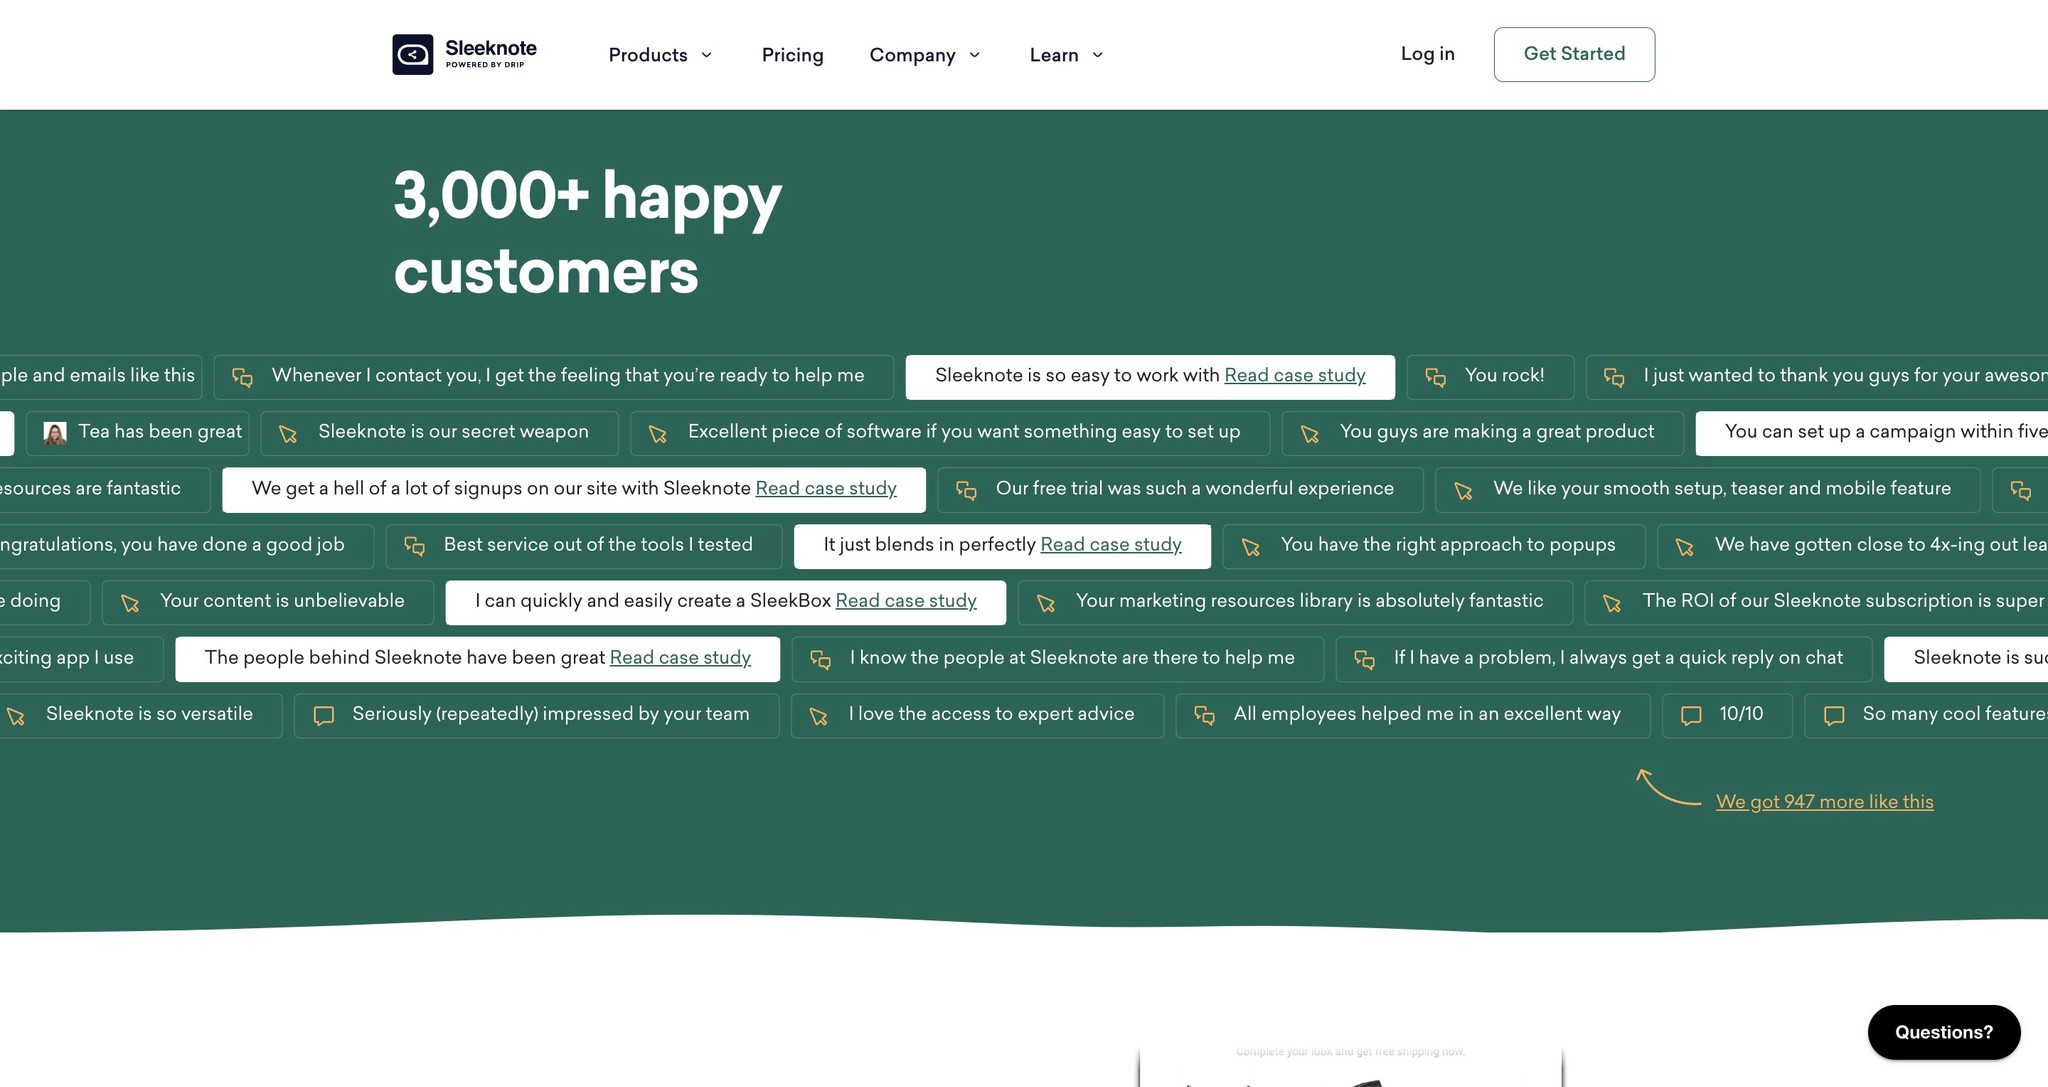Click Log in
This screenshot has width=2048, height=1087.
1428,54
